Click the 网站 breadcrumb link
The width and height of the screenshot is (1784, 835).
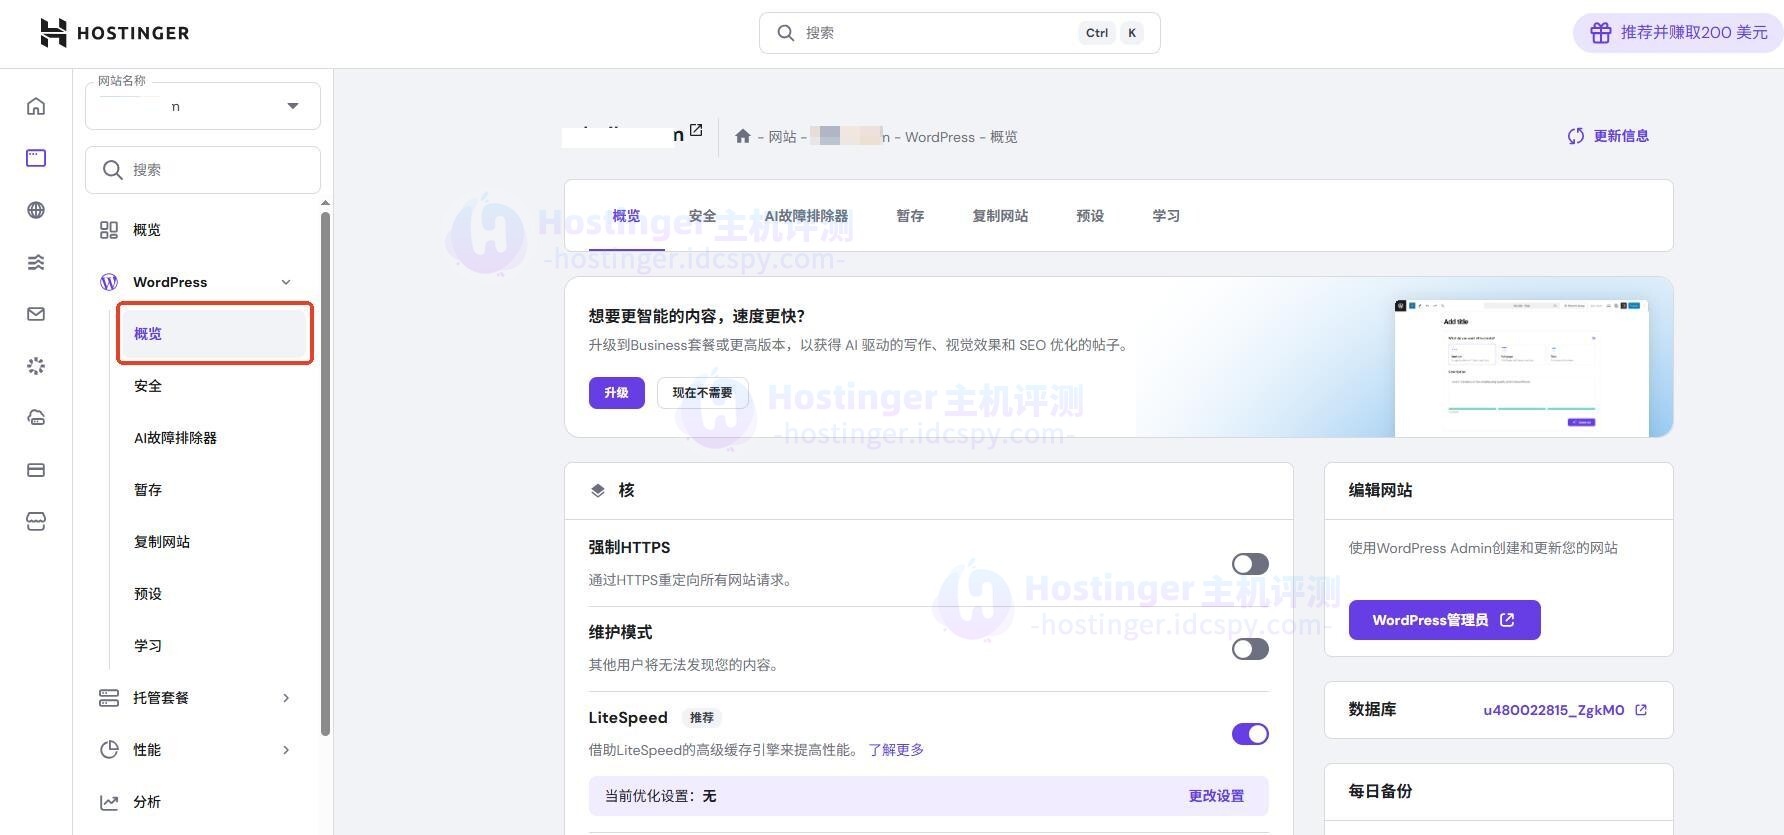click(782, 137)
